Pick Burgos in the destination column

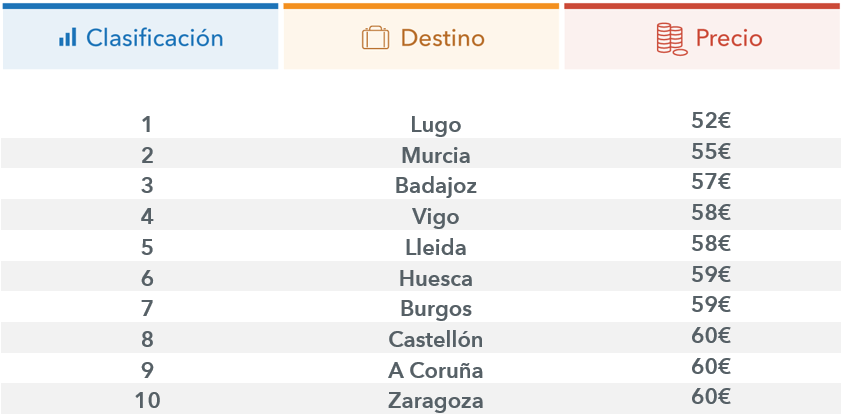coord(436,309)
